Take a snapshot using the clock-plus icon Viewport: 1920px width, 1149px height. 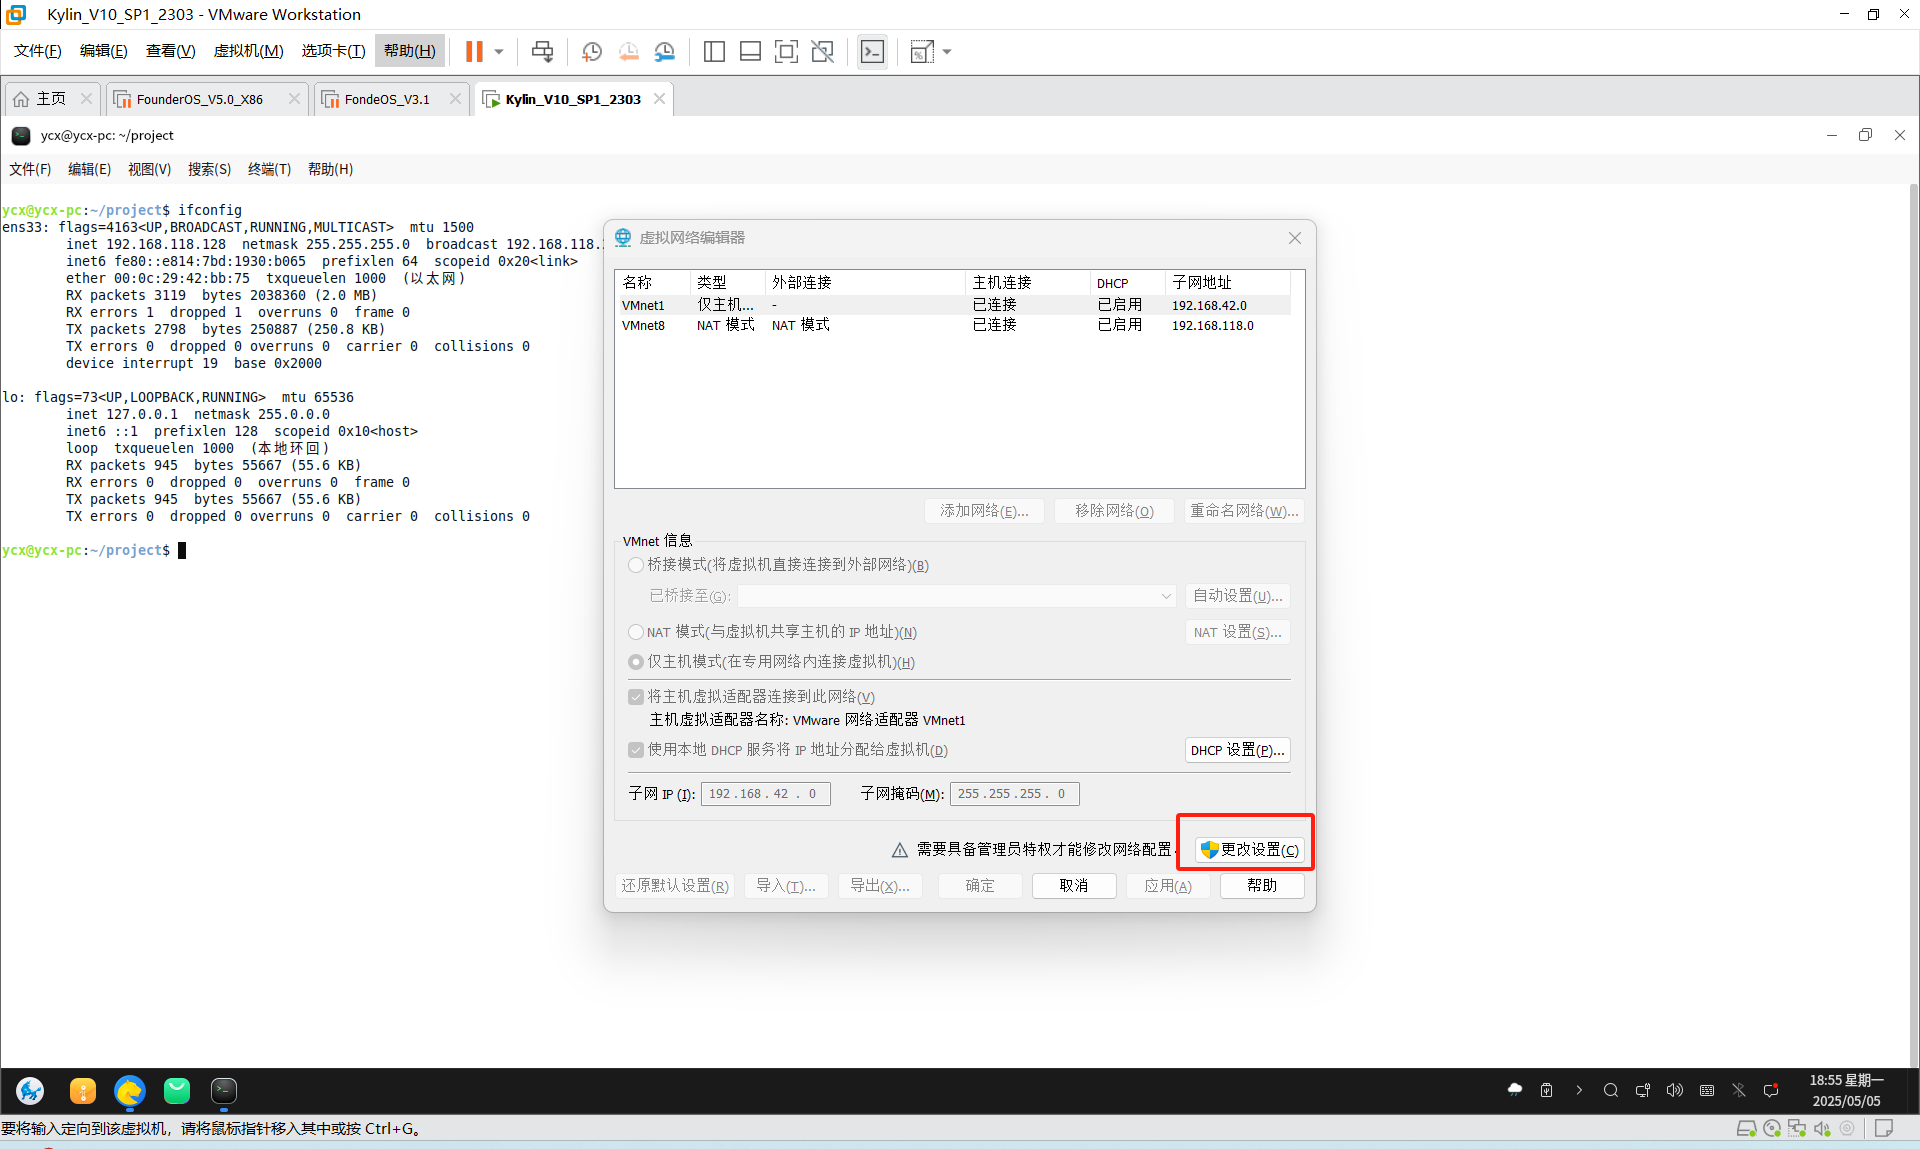[591, 51]
